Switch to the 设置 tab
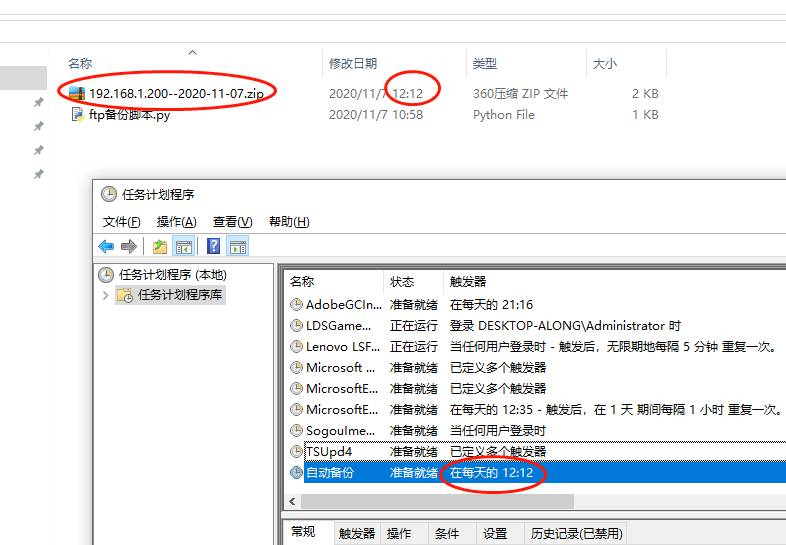The height and width of the screenshot is (545, 786). coord(495,533)
